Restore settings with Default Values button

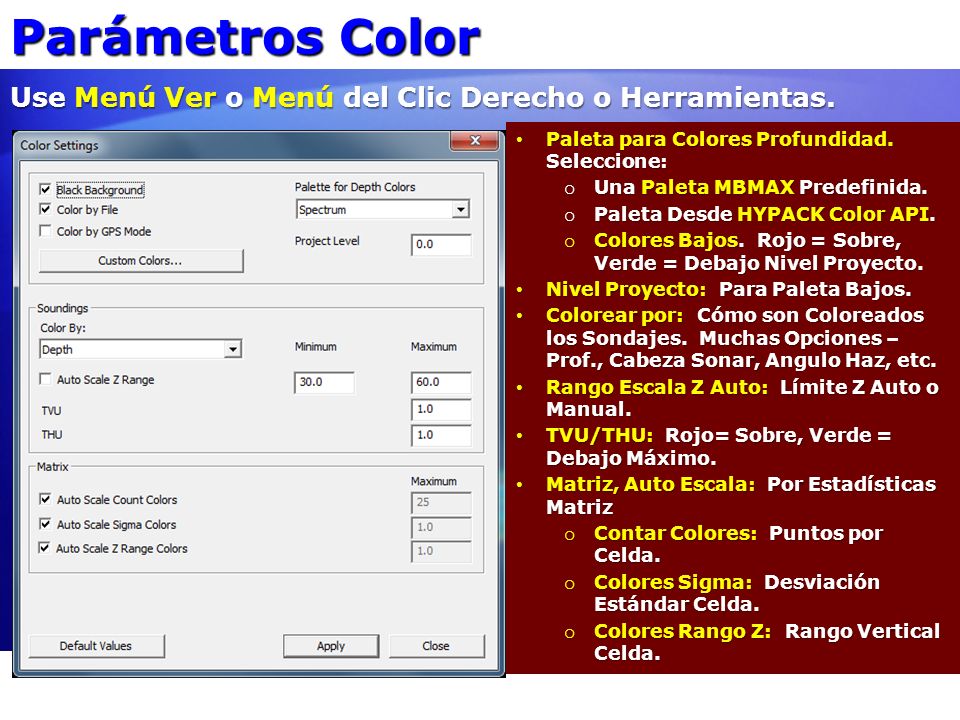pyautogui.click(x=96, y=646)
